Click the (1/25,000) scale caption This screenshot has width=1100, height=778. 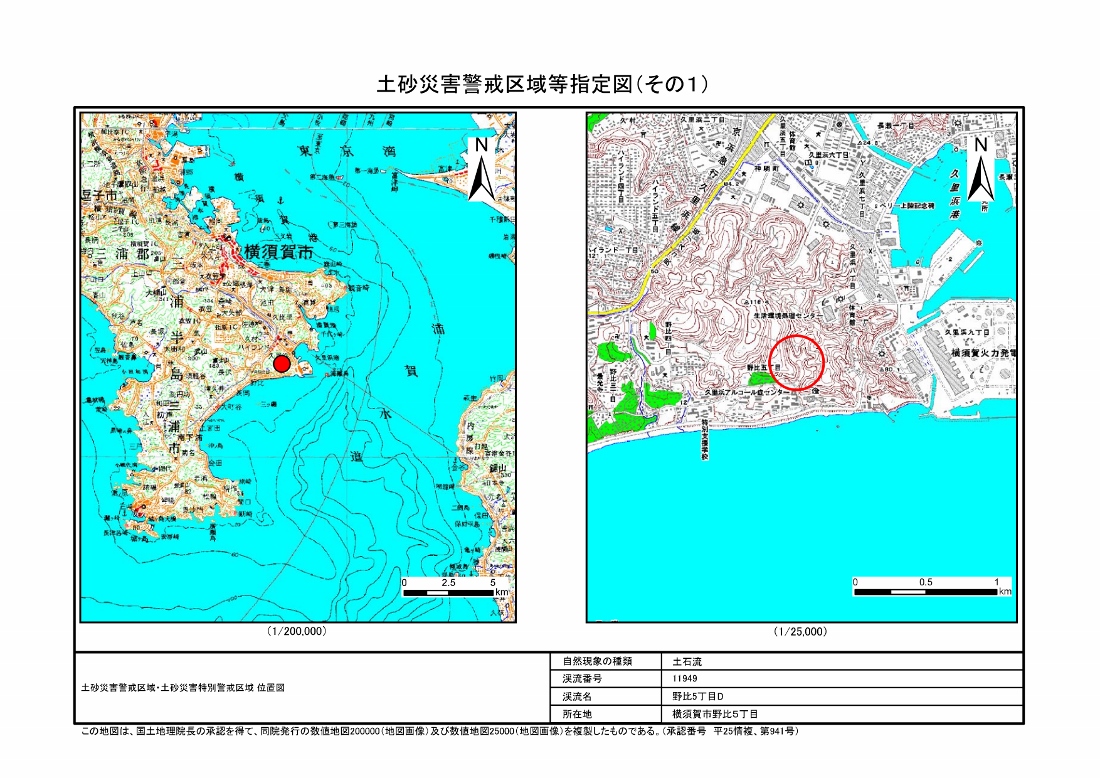(800, 632)
